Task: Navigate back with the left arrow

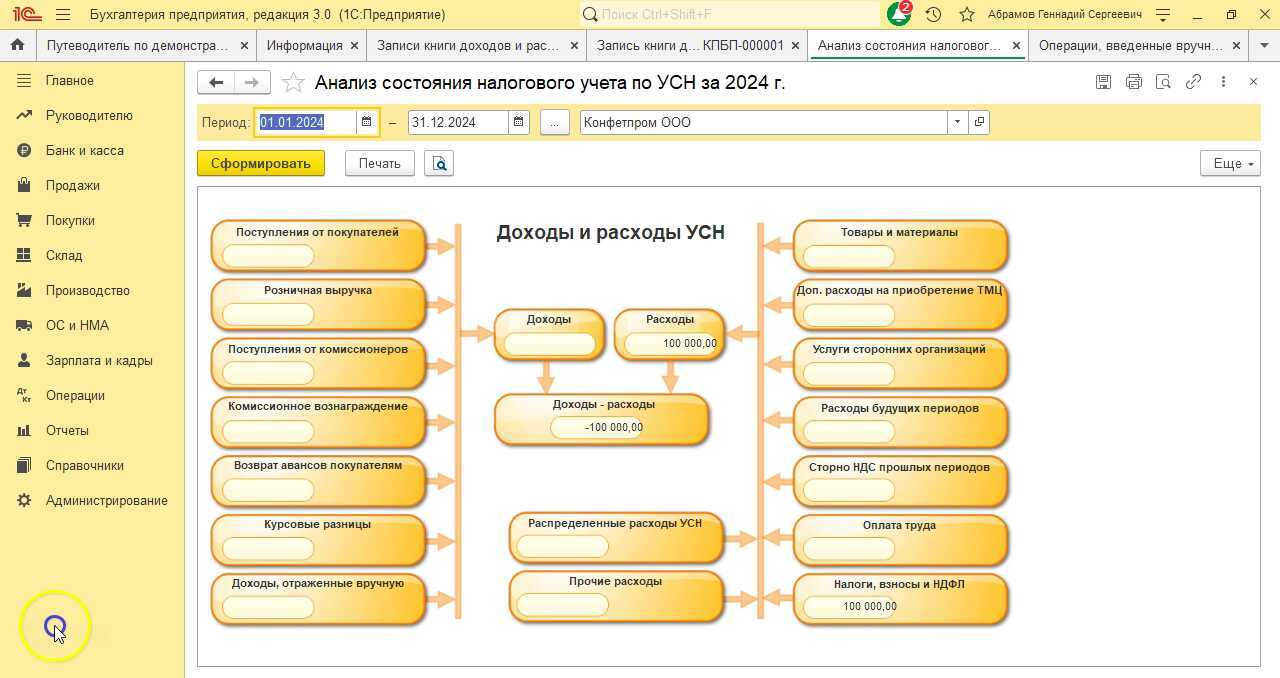Action: tap(216, 83)
